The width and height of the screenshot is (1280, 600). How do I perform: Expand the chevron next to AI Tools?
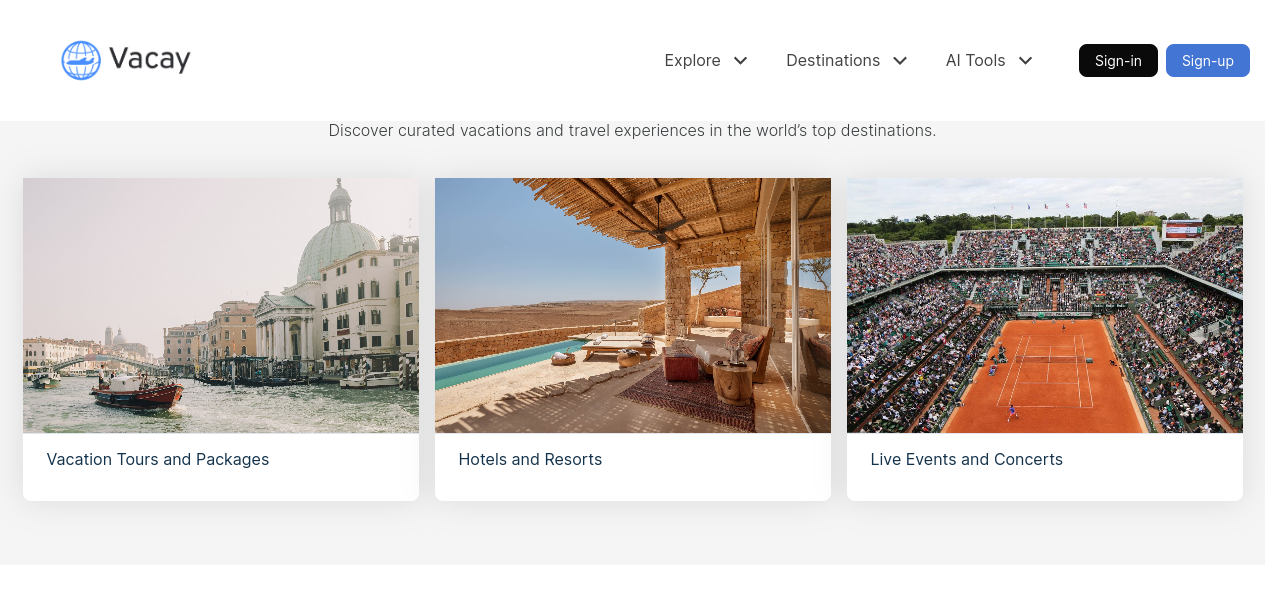(x=1026, y=60)
